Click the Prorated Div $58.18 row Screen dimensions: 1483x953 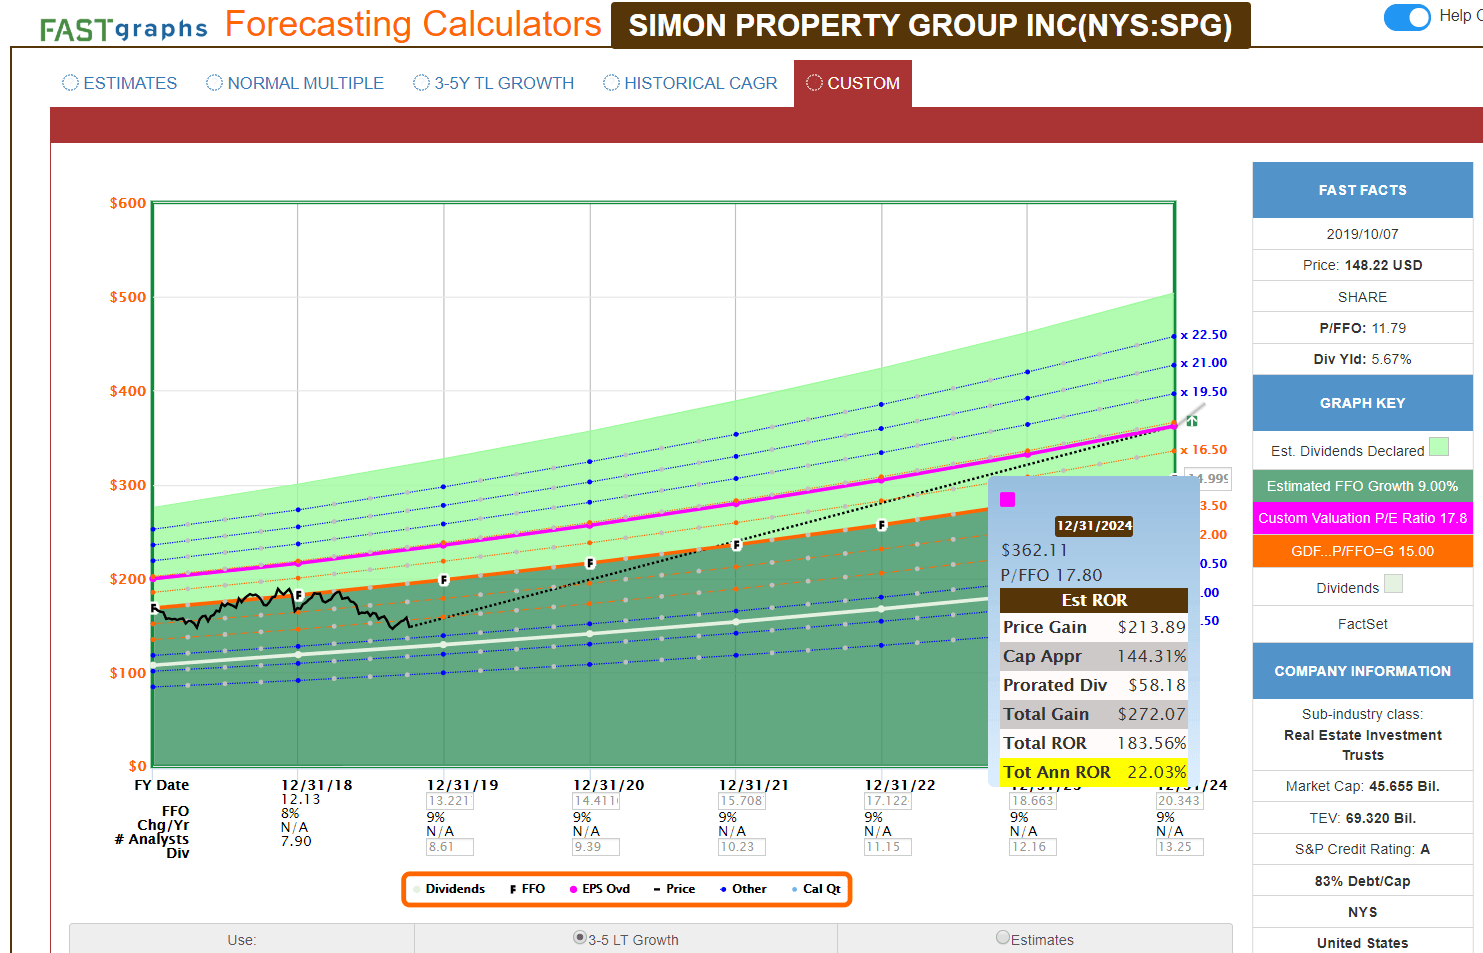[x=1094, y=685]
